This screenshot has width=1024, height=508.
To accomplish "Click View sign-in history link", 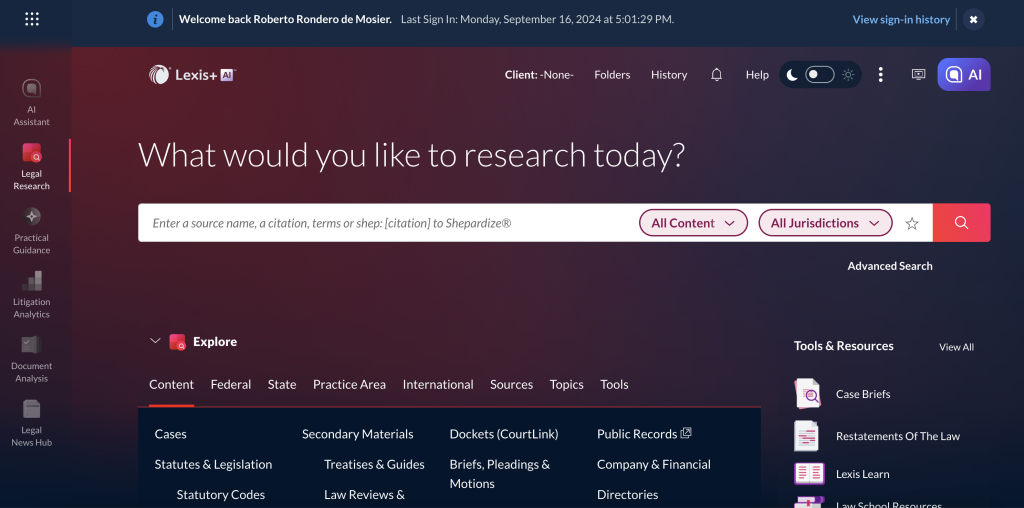I will point(901,19).
